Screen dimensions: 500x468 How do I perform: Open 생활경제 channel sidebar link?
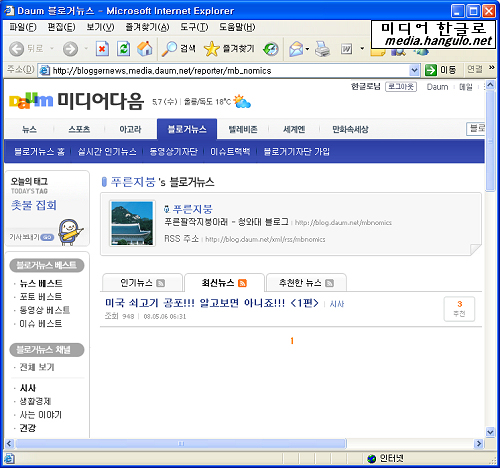tap(35, 401)
